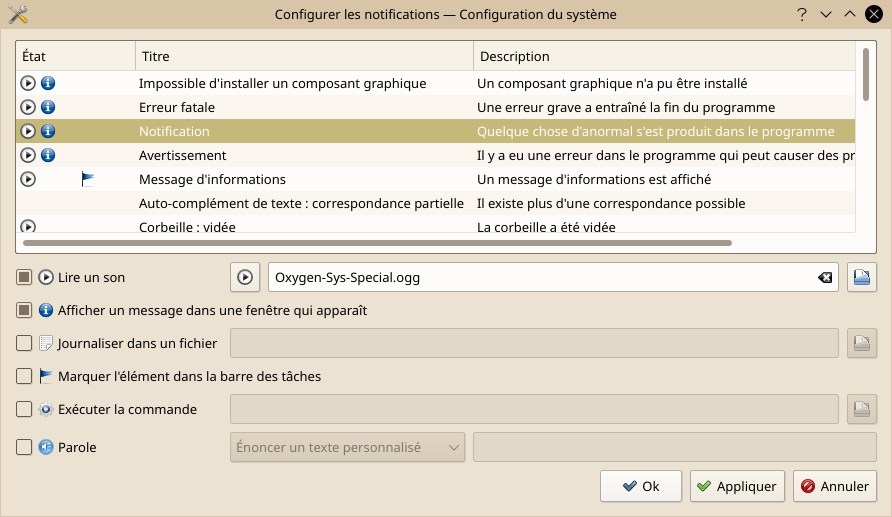Toggle the Lire un son checkbox
892x517 pixels.
pyautogui.click(x=24, y=277)
